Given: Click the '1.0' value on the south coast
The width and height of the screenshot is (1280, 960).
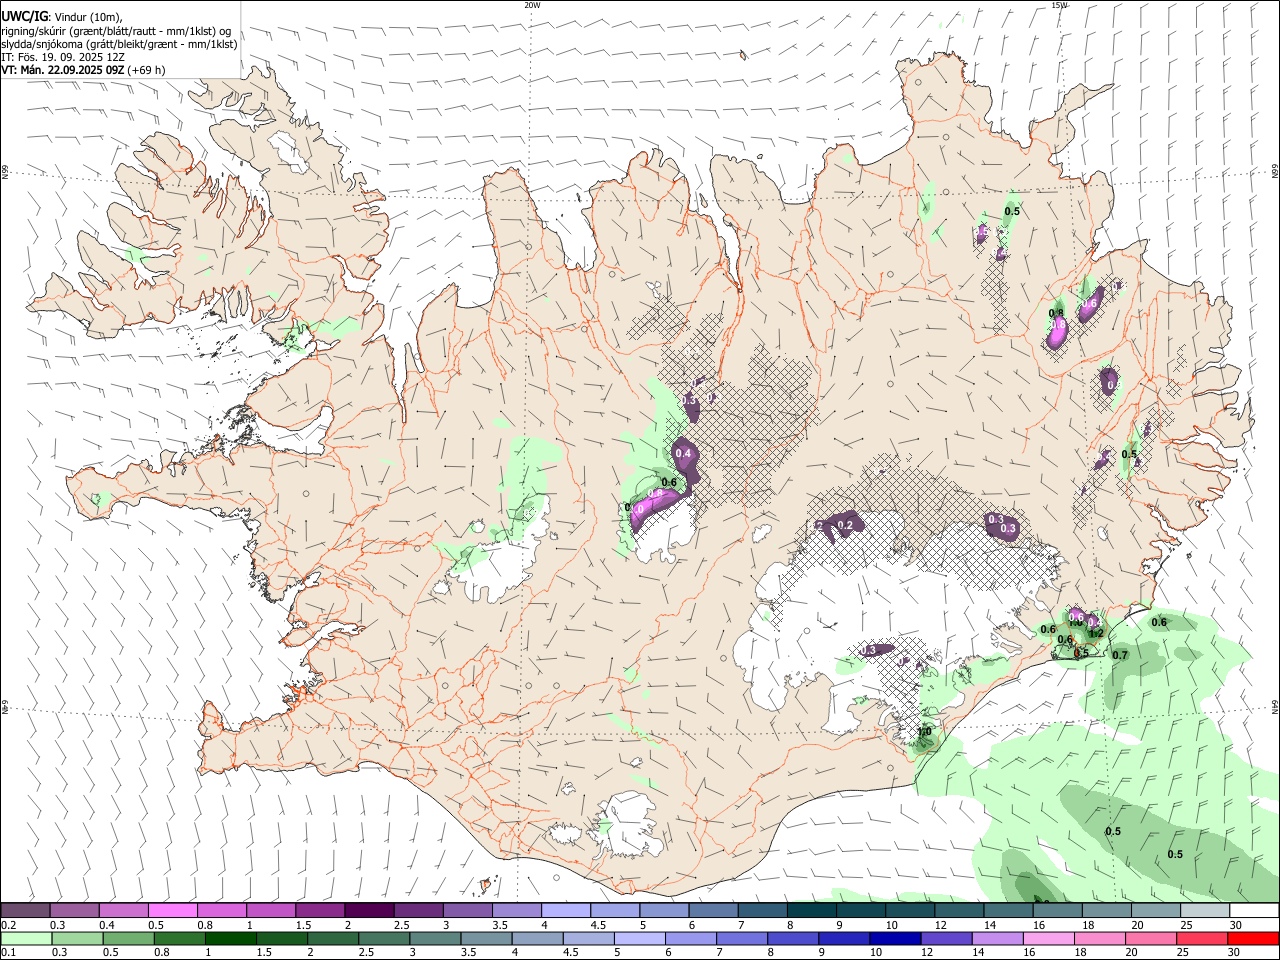Looking at the screenshot, I should coord(925,732).
